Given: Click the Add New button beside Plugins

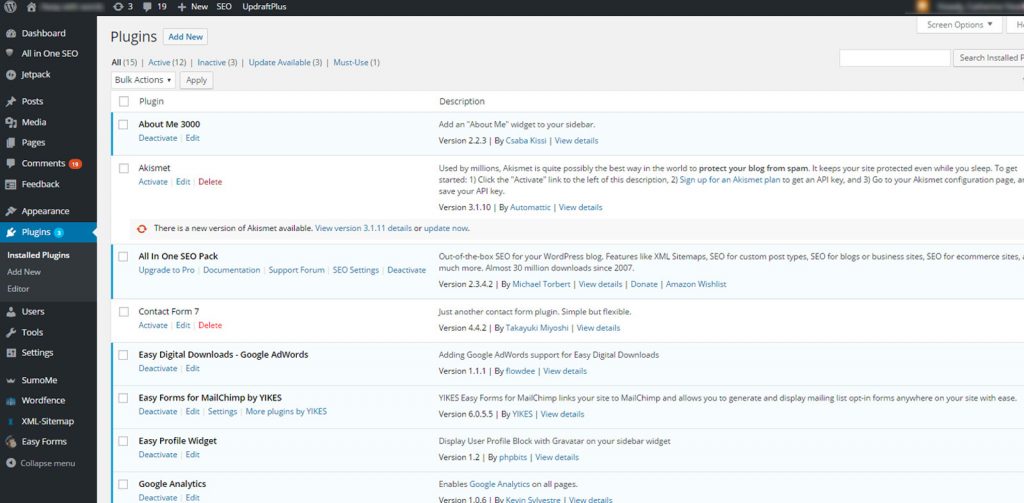Looking at the screenshot, I should click(x=185, y=37).
